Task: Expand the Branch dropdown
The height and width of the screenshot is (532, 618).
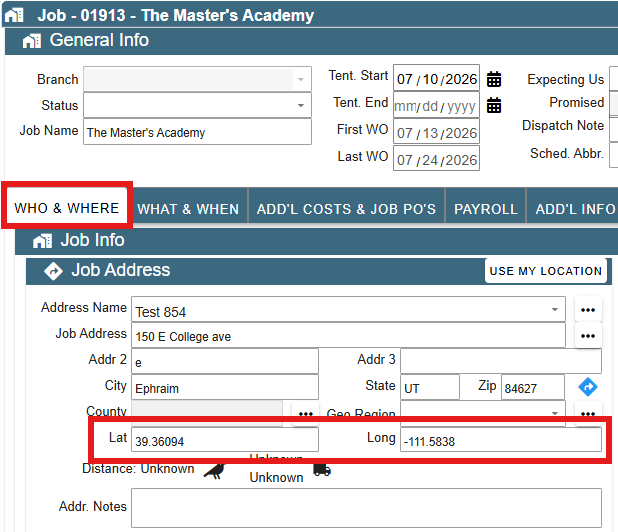Action: (x=197, y=79)
